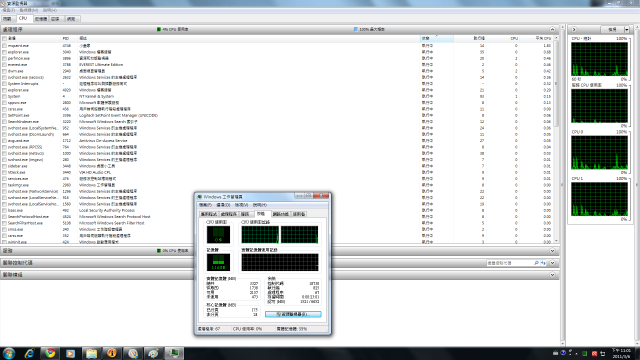Click the Windows Task Manager title bar icon
The height and width of the screenshot is (360, 640).
pyautogui.click(x=200, y=197)
